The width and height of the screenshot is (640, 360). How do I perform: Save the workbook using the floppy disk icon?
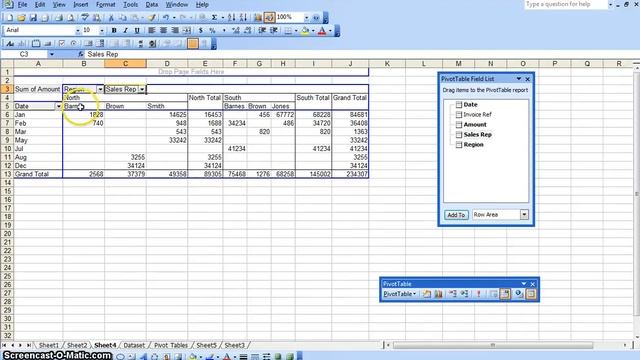tap(33, 18)
